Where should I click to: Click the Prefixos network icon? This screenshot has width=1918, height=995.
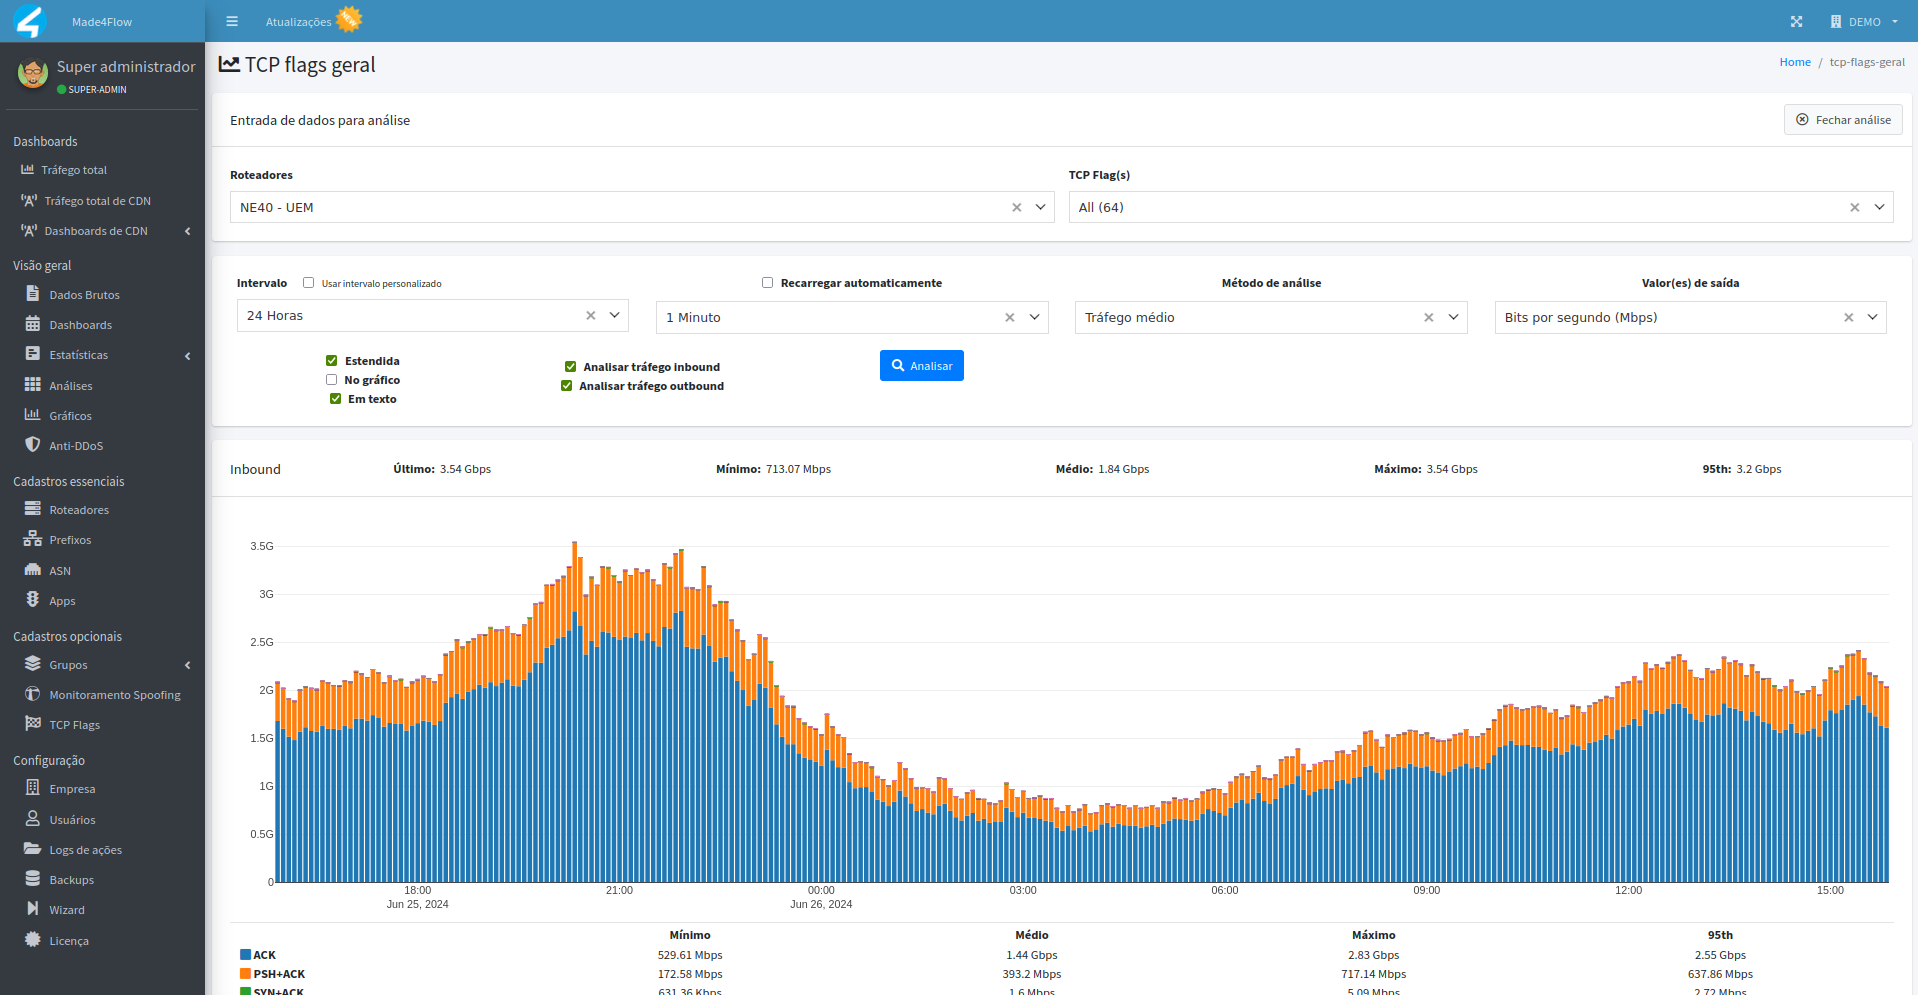click(x=33, y=539)
